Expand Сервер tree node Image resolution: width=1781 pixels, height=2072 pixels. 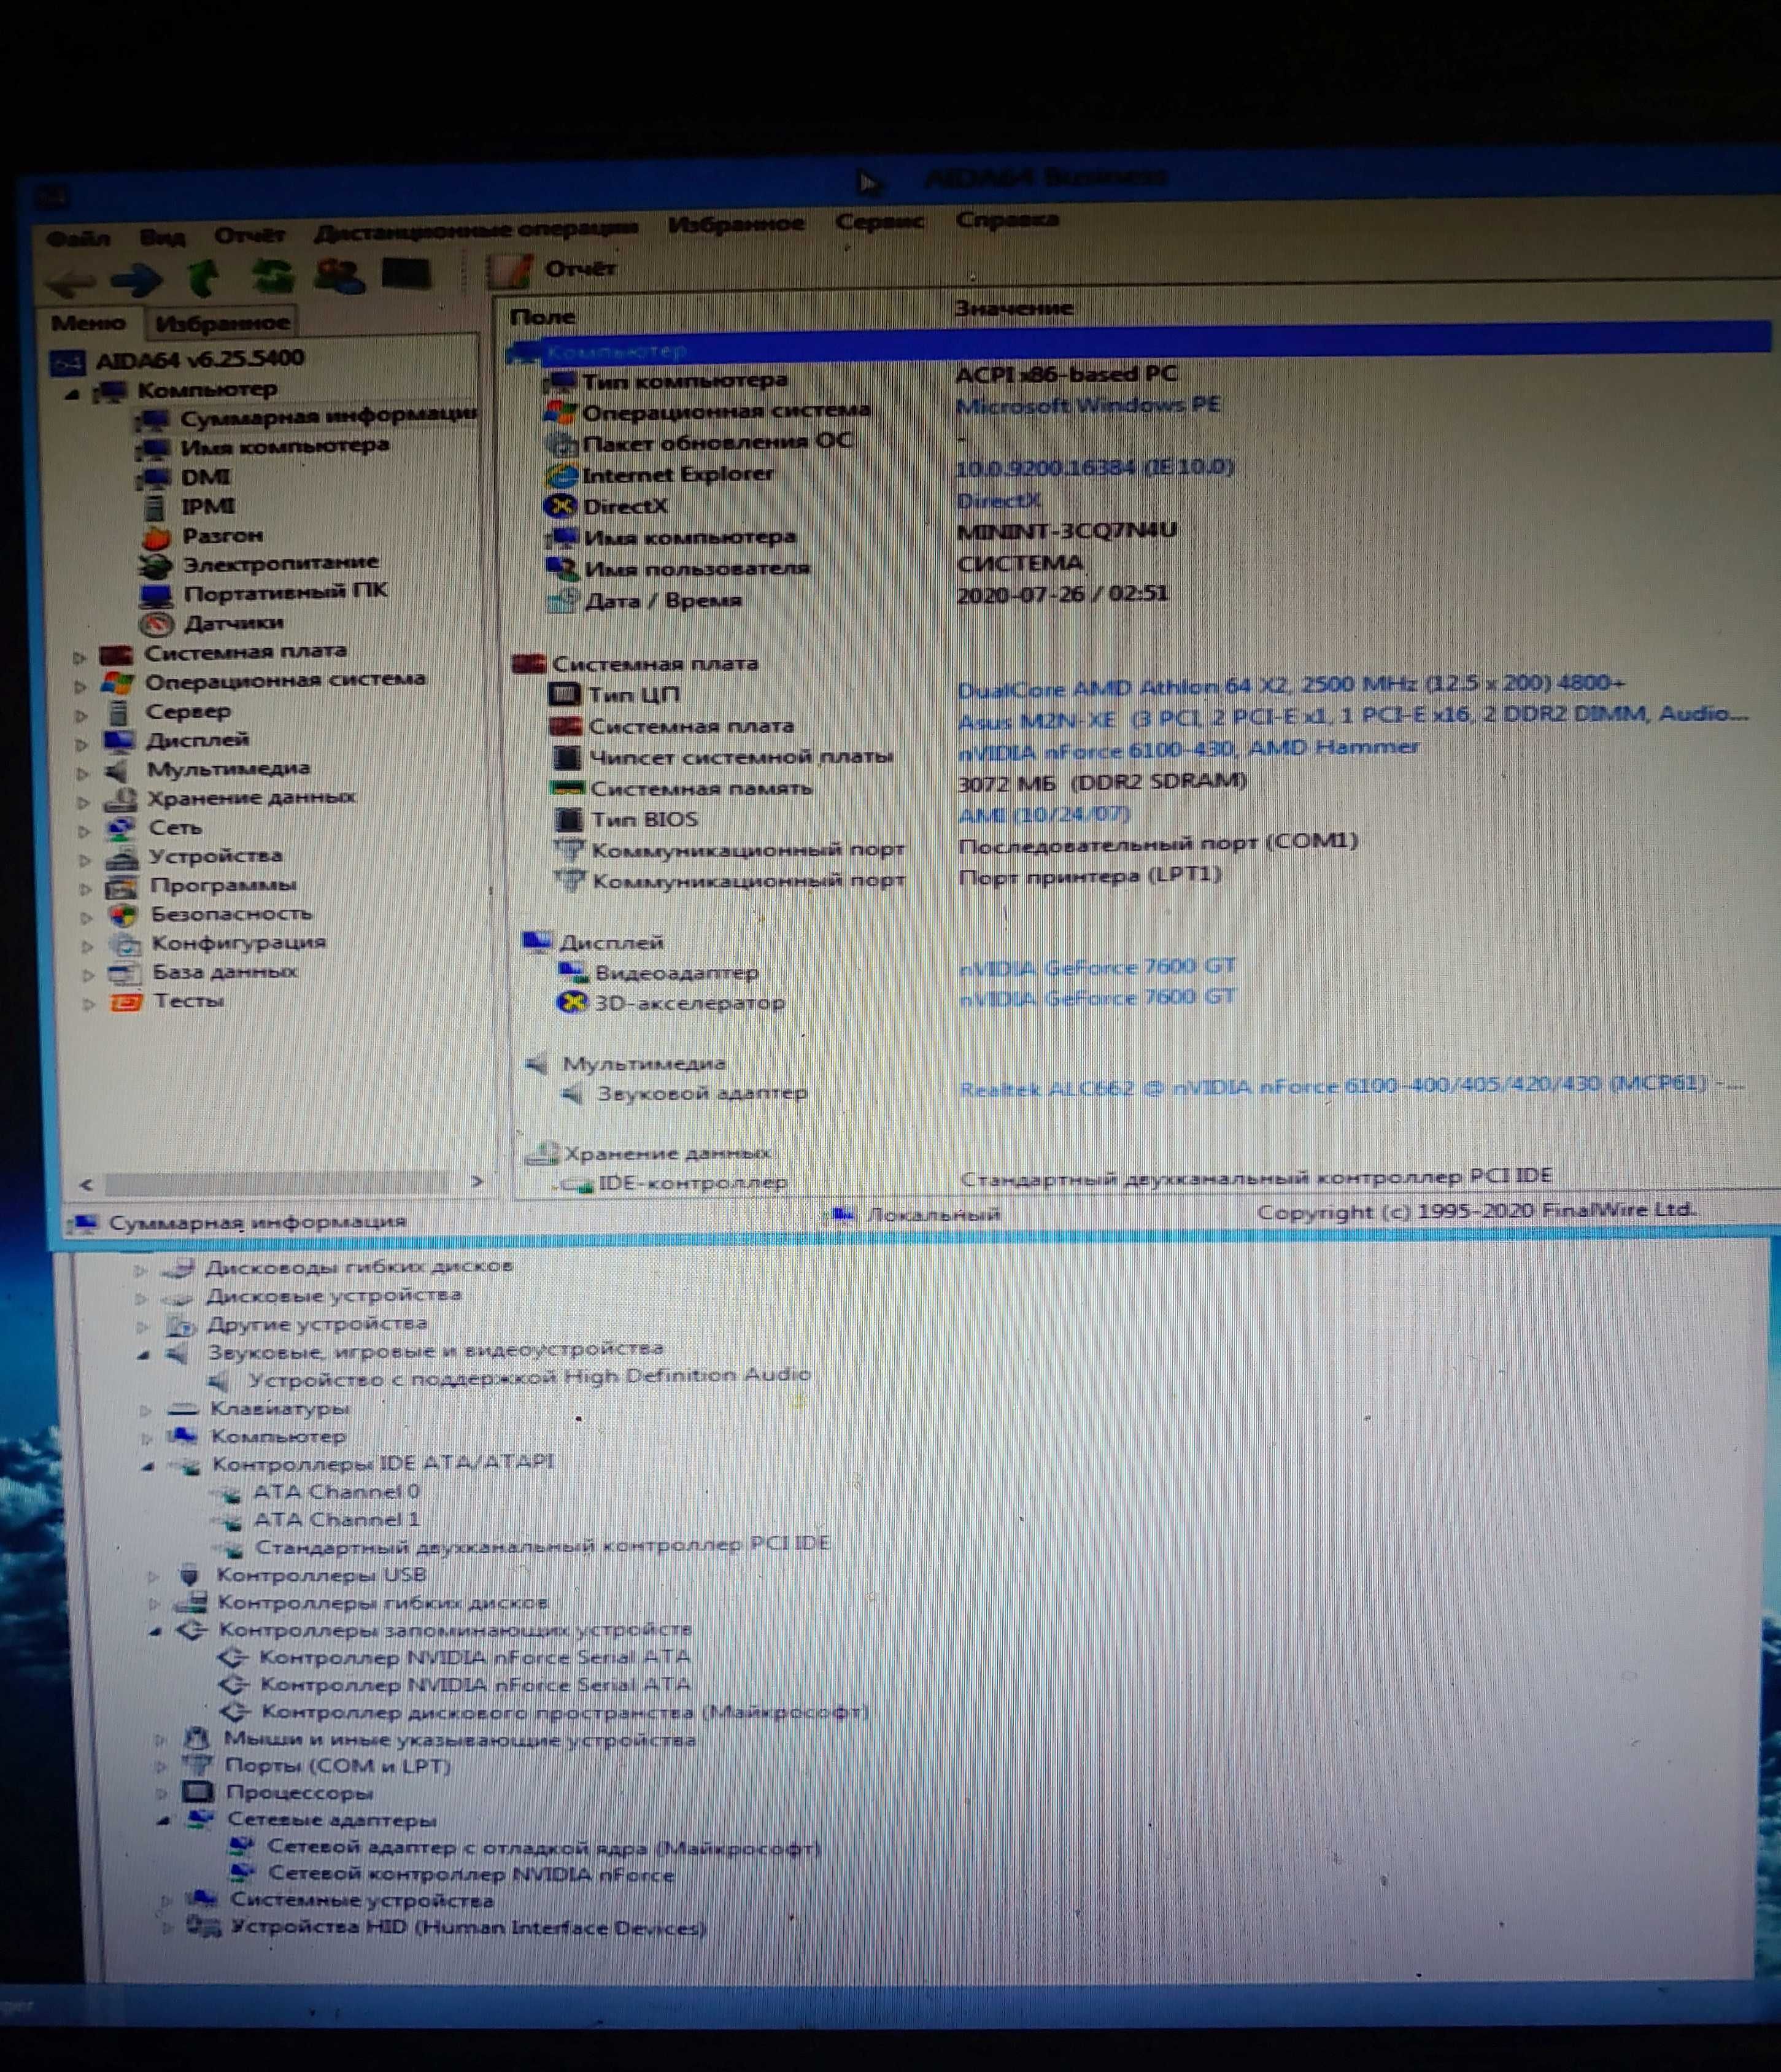(x=82, y=716)
